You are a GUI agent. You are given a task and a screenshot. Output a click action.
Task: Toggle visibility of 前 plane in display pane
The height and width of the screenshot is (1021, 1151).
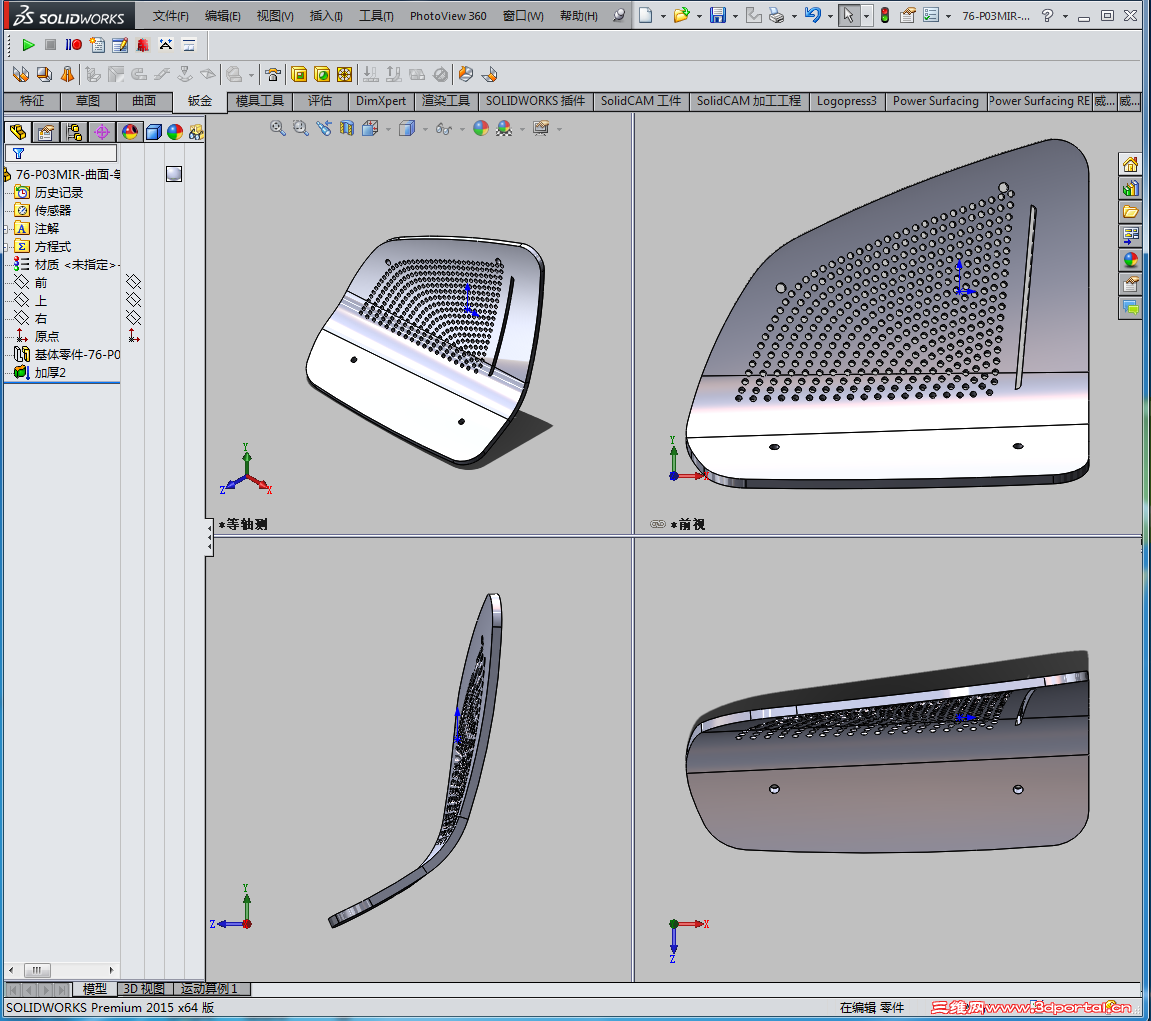[x=134, y=283]
